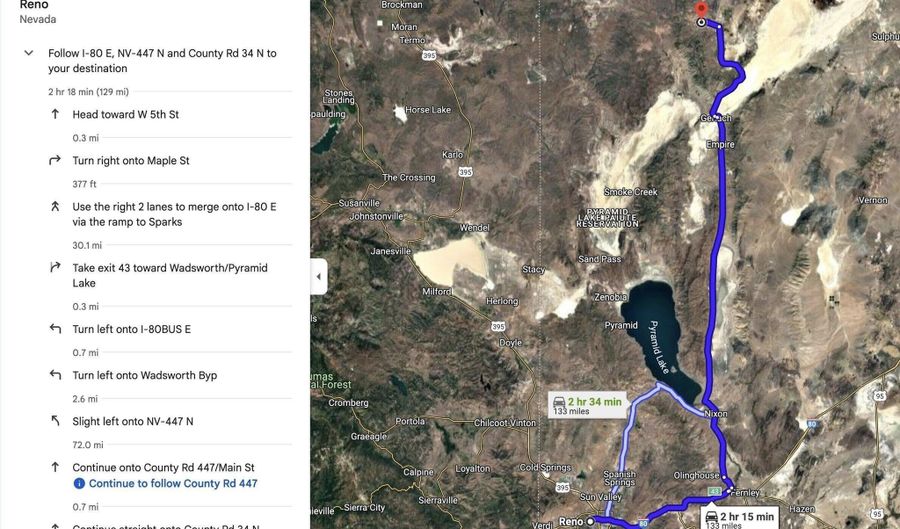Click the Doyle label on map
This screenshot has width=900, height=529.
coord(511,343)
